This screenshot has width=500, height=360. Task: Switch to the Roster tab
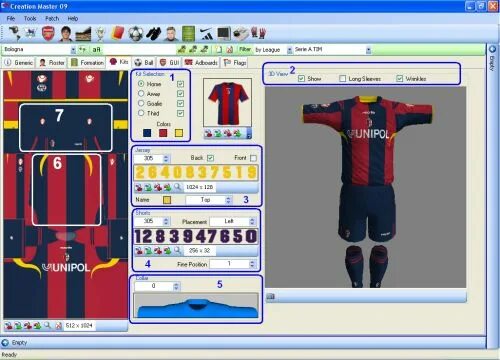pyautogui.click(x=52, y=63)
